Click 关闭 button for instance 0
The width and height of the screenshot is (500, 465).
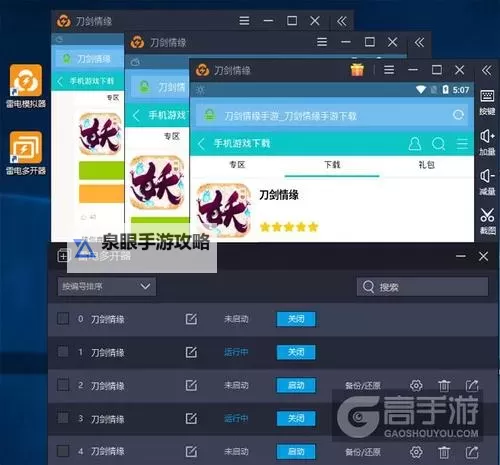(296, 319)
